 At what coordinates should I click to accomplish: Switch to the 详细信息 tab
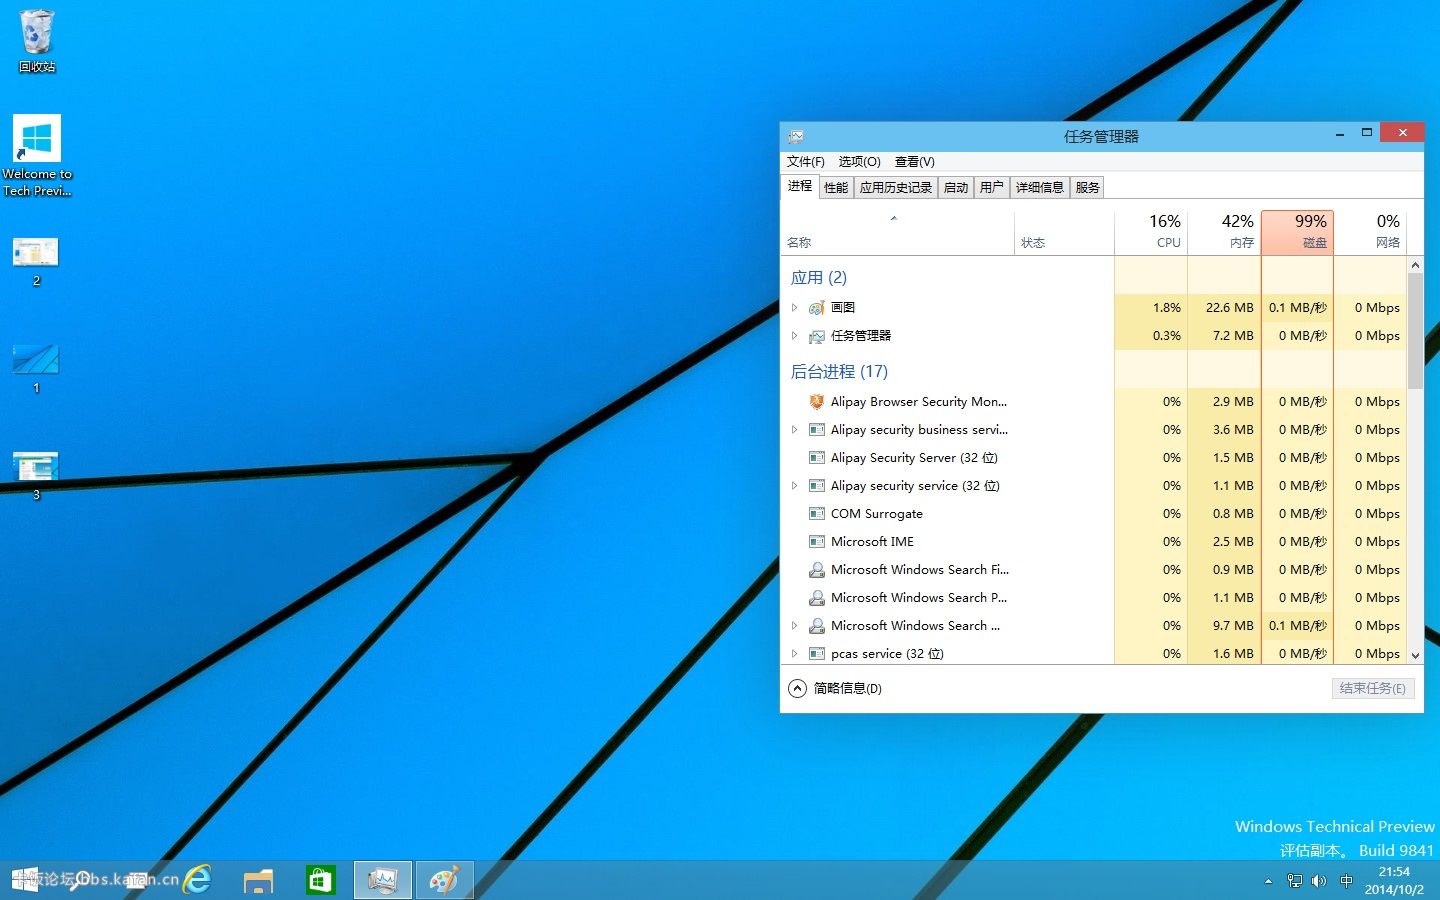click(1040, 187)
